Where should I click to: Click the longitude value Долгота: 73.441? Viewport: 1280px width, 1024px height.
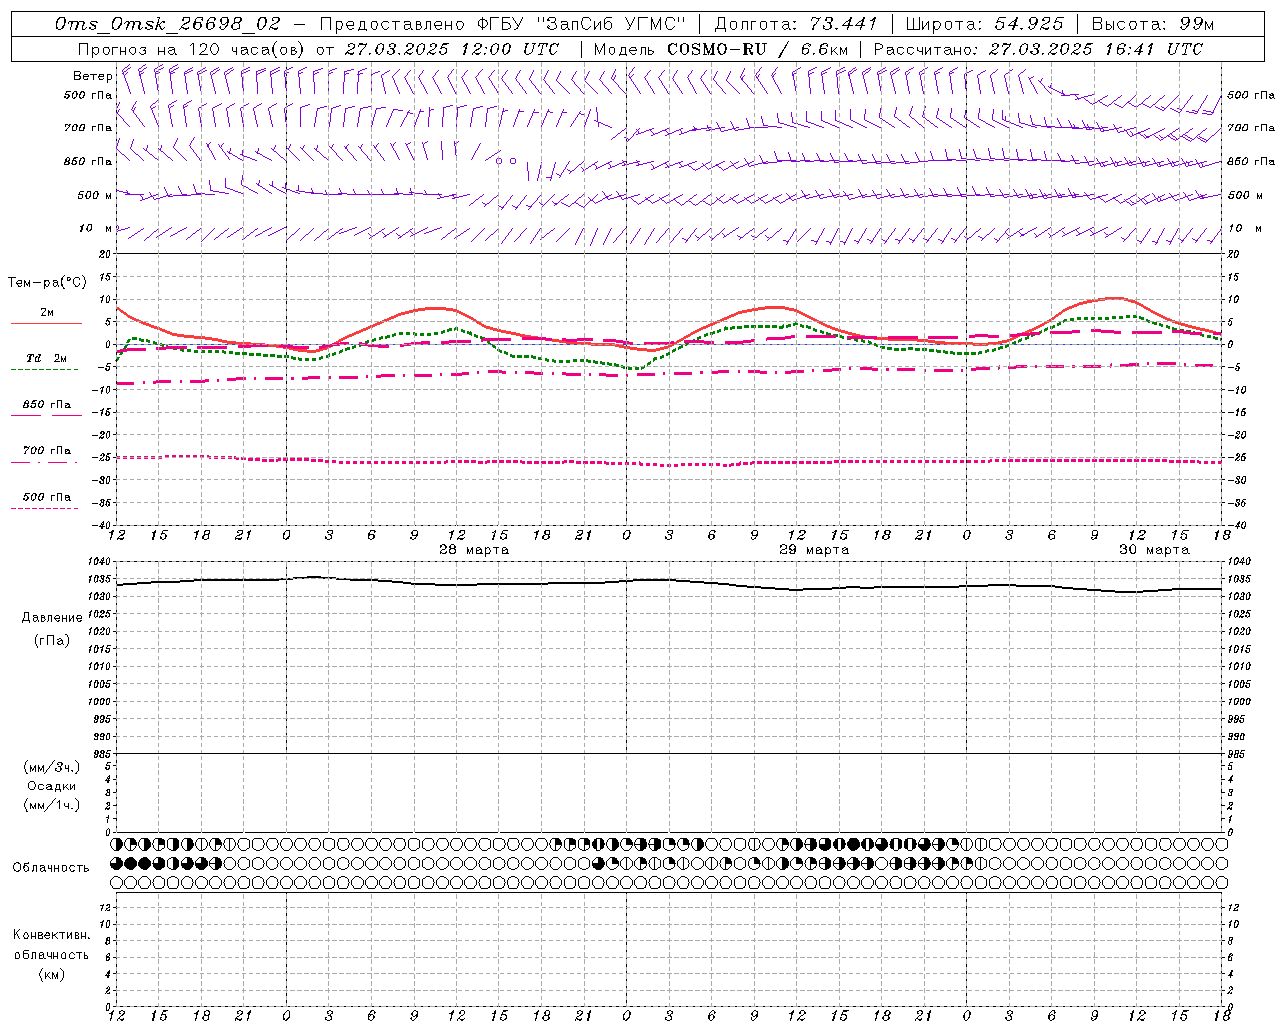(x=796, y=24)
